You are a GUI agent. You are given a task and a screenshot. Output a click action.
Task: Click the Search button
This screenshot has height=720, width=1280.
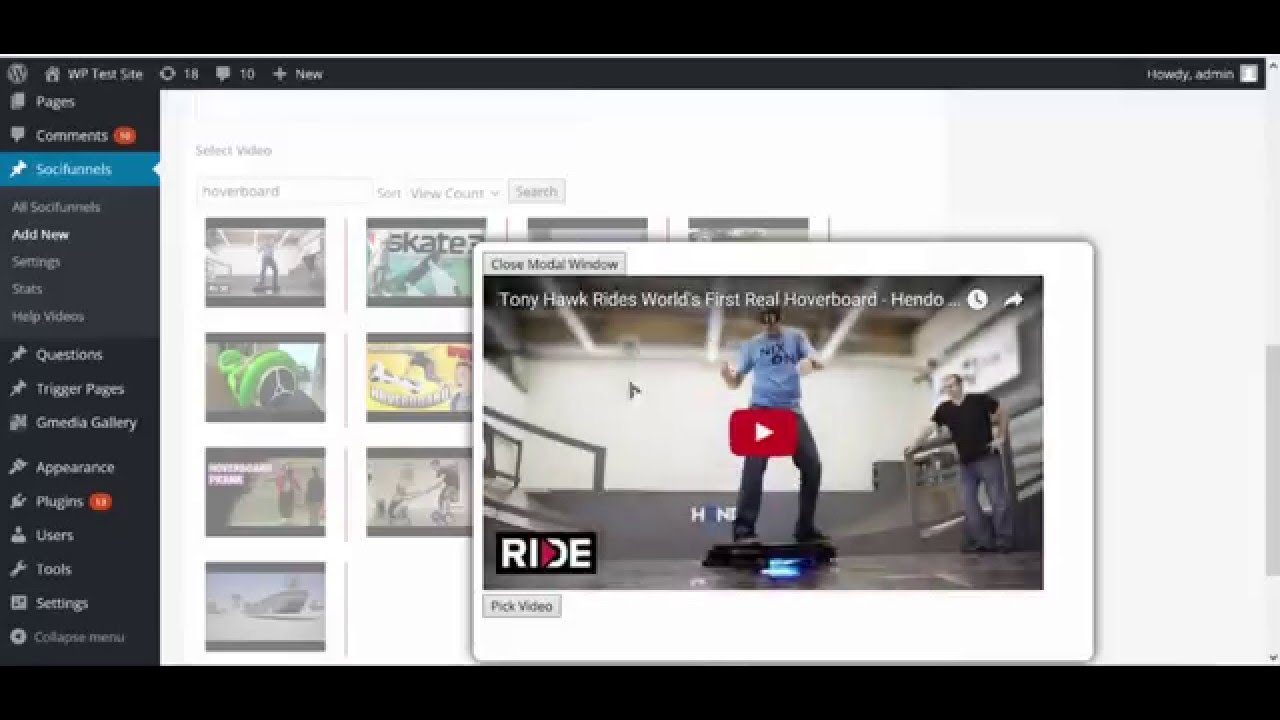tap(536, 191)
